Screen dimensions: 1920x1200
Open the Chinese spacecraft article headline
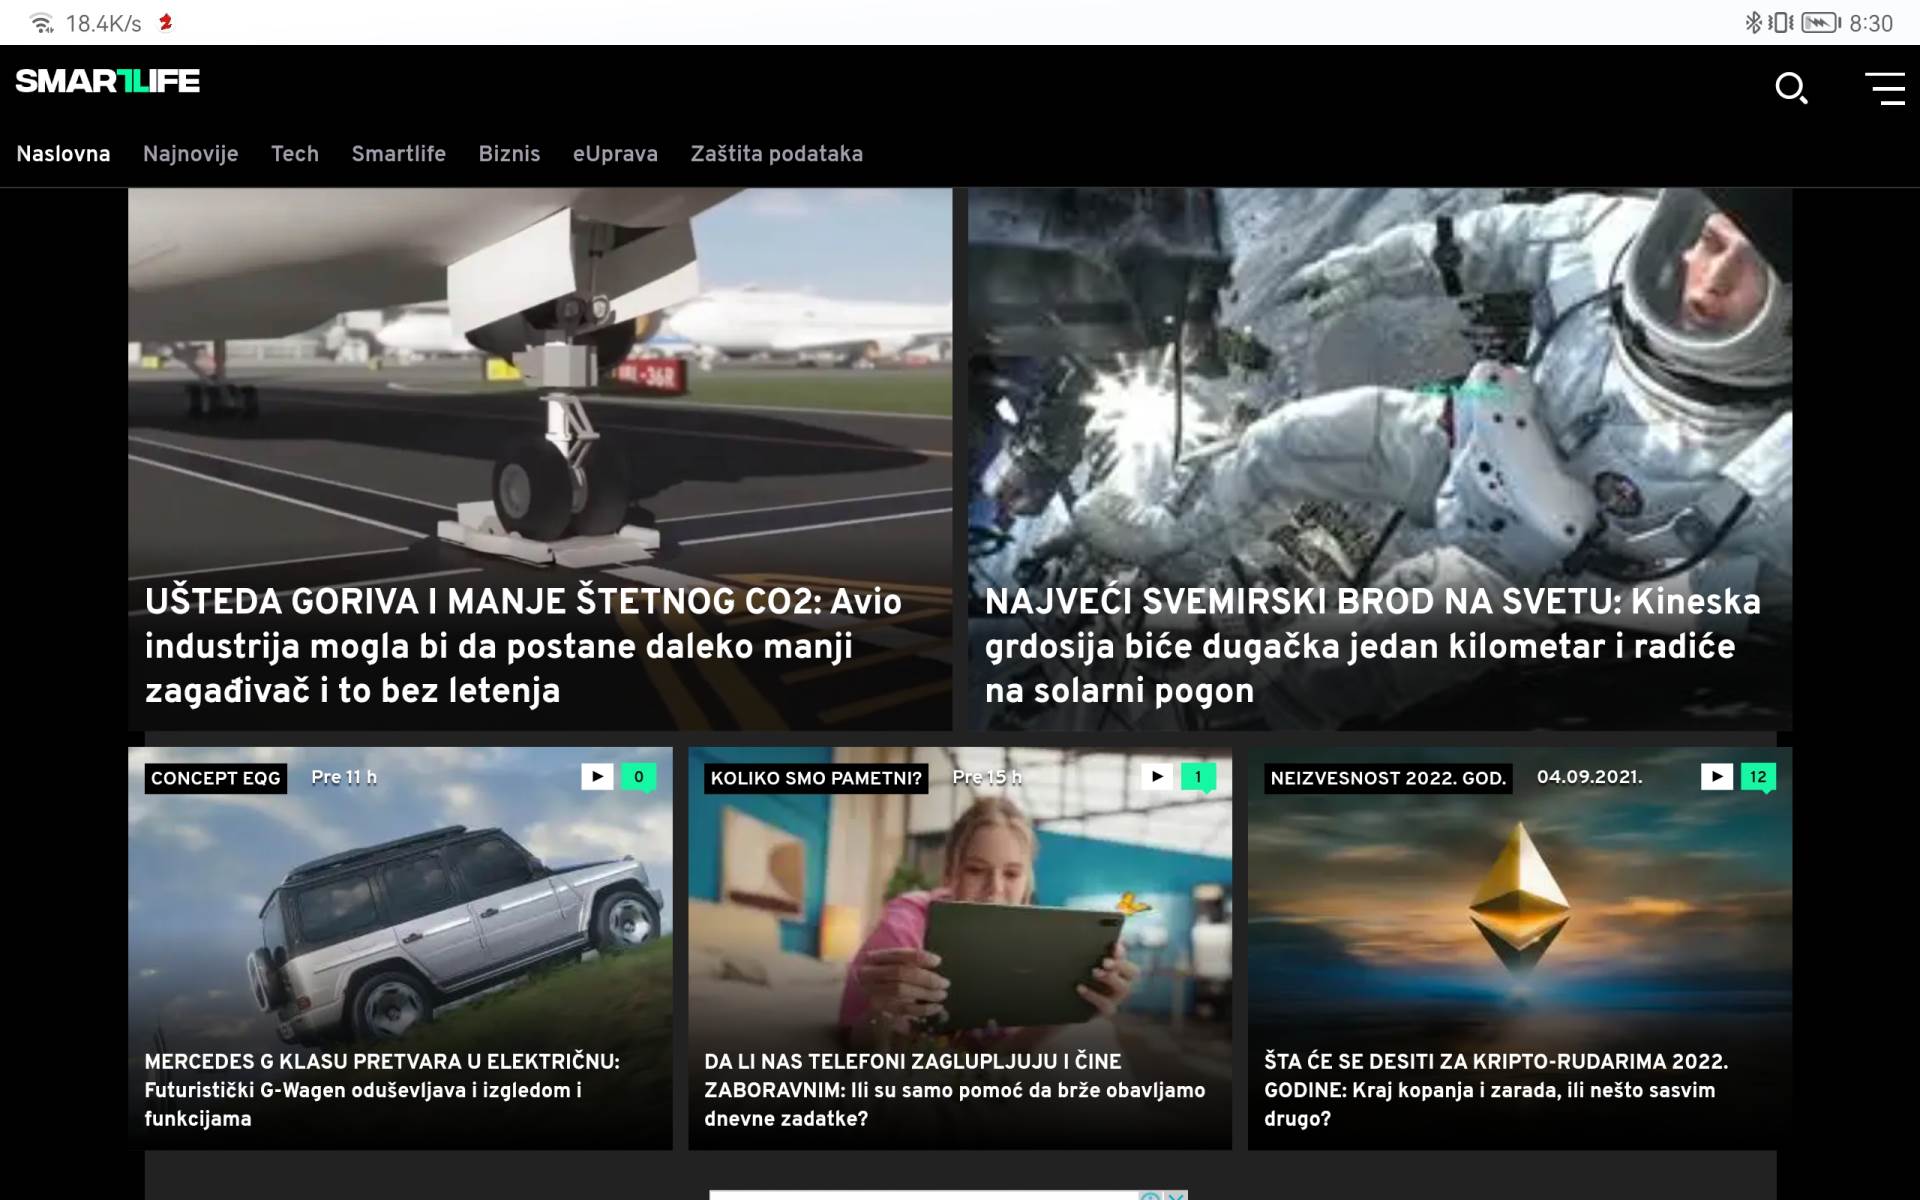1371,646
